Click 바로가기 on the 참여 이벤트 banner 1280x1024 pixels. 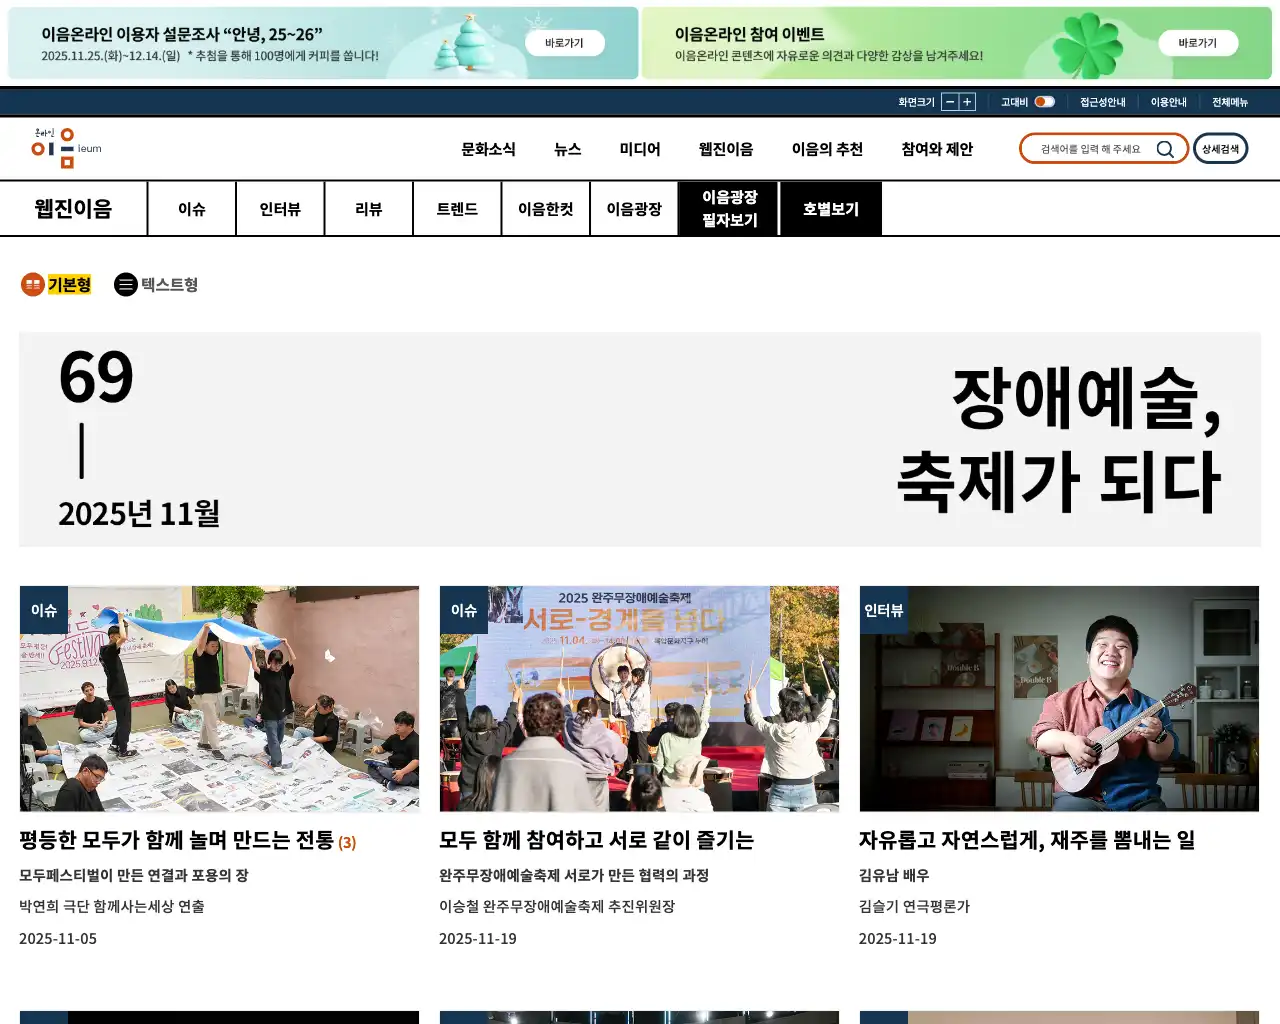click(1197, 43)
